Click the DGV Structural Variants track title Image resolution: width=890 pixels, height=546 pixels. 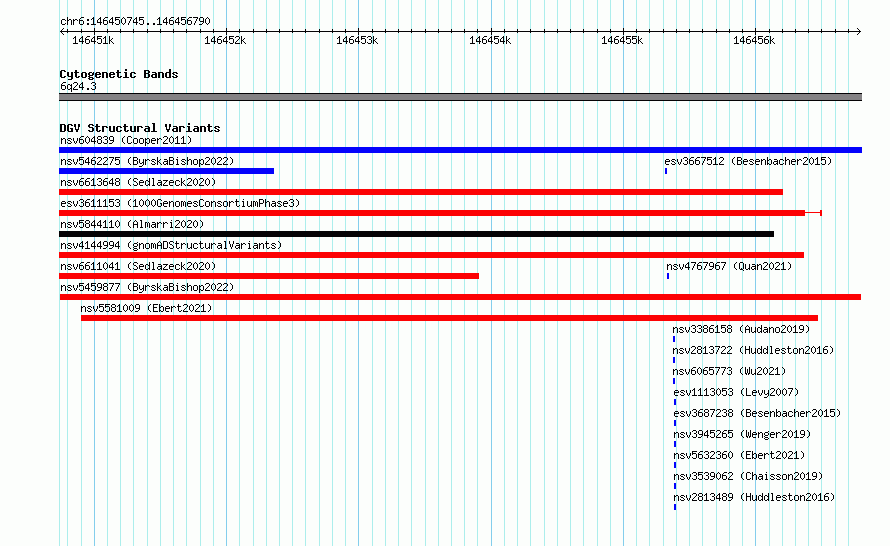pos(140,128)
